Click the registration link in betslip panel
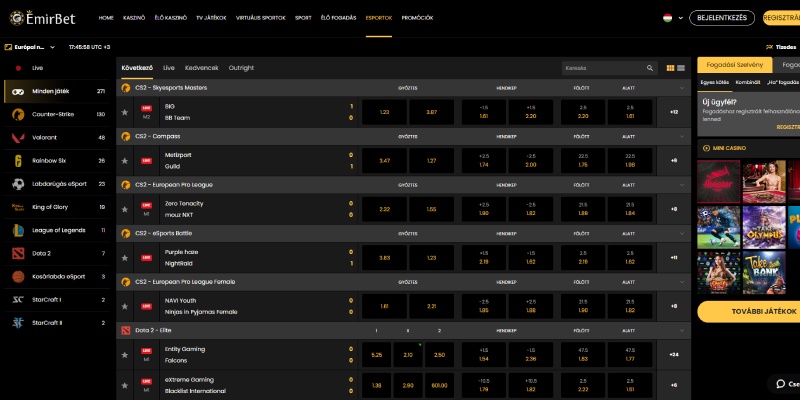Screen dimensions: 800x400 point(788,127)
